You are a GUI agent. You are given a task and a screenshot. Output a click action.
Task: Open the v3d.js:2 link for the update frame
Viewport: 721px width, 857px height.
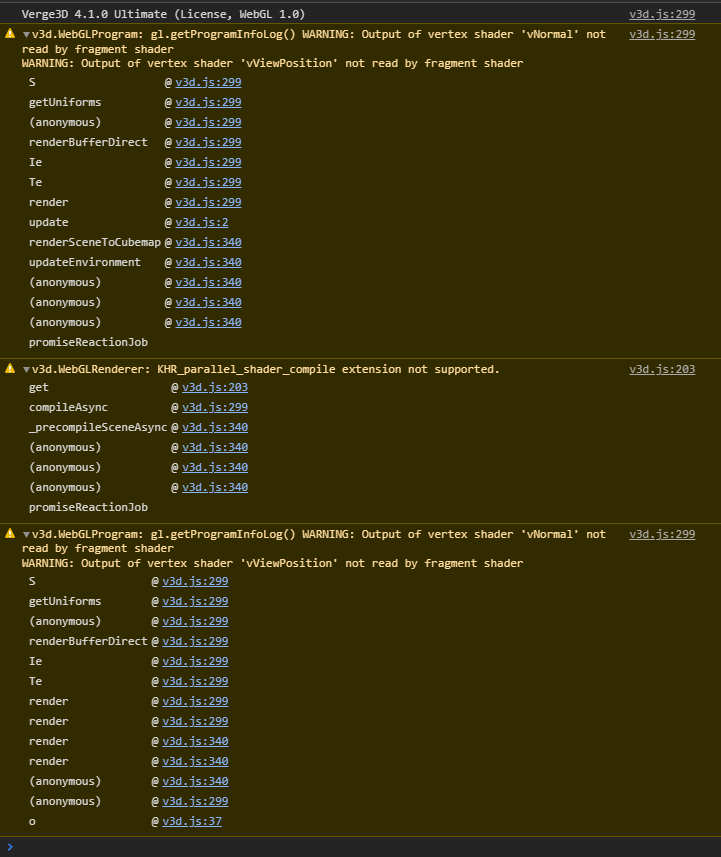pyautogui.click(x=202, y=222)
